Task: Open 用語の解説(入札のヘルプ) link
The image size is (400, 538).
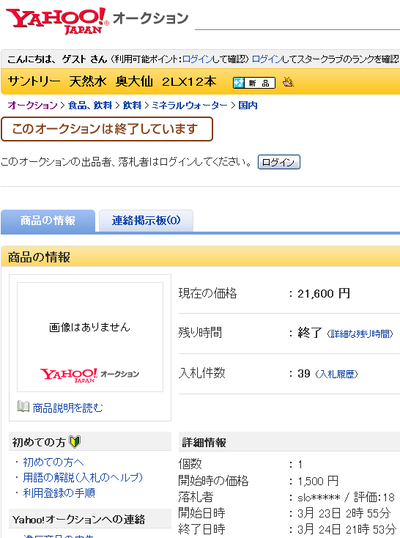Action: click(x=83, y=478)
